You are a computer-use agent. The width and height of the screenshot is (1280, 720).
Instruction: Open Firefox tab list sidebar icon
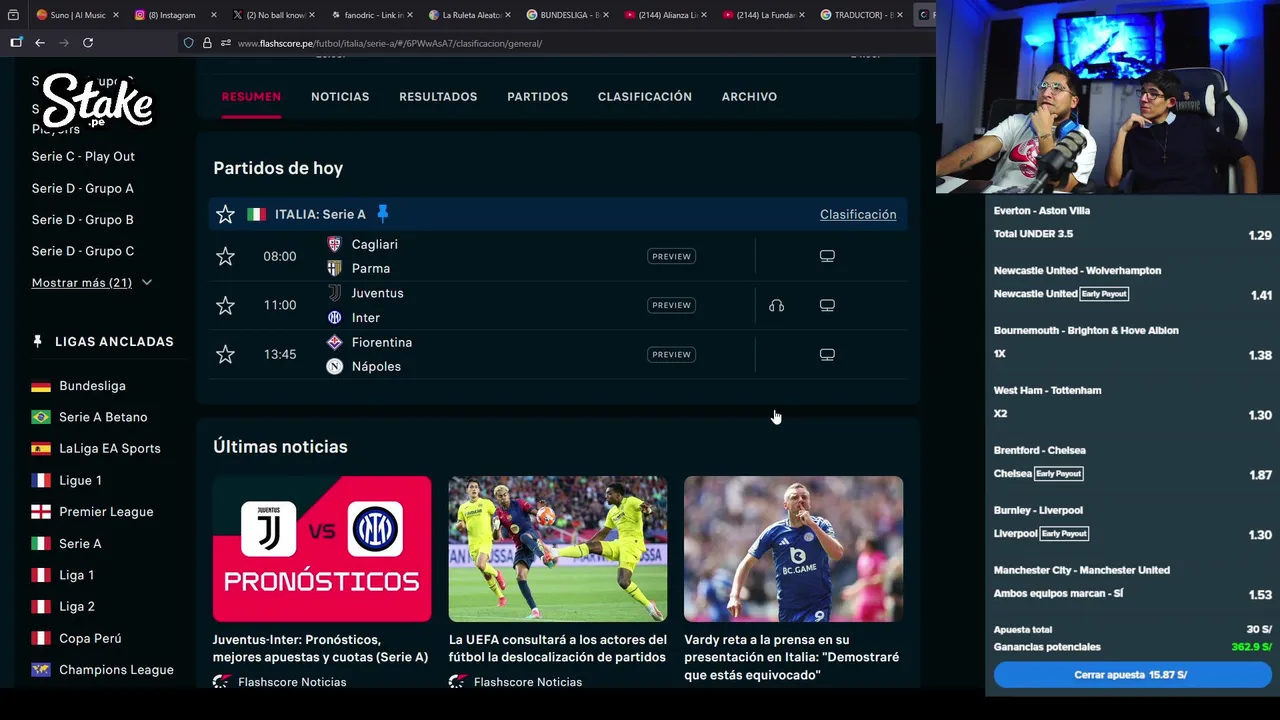(x=13, y=15)
